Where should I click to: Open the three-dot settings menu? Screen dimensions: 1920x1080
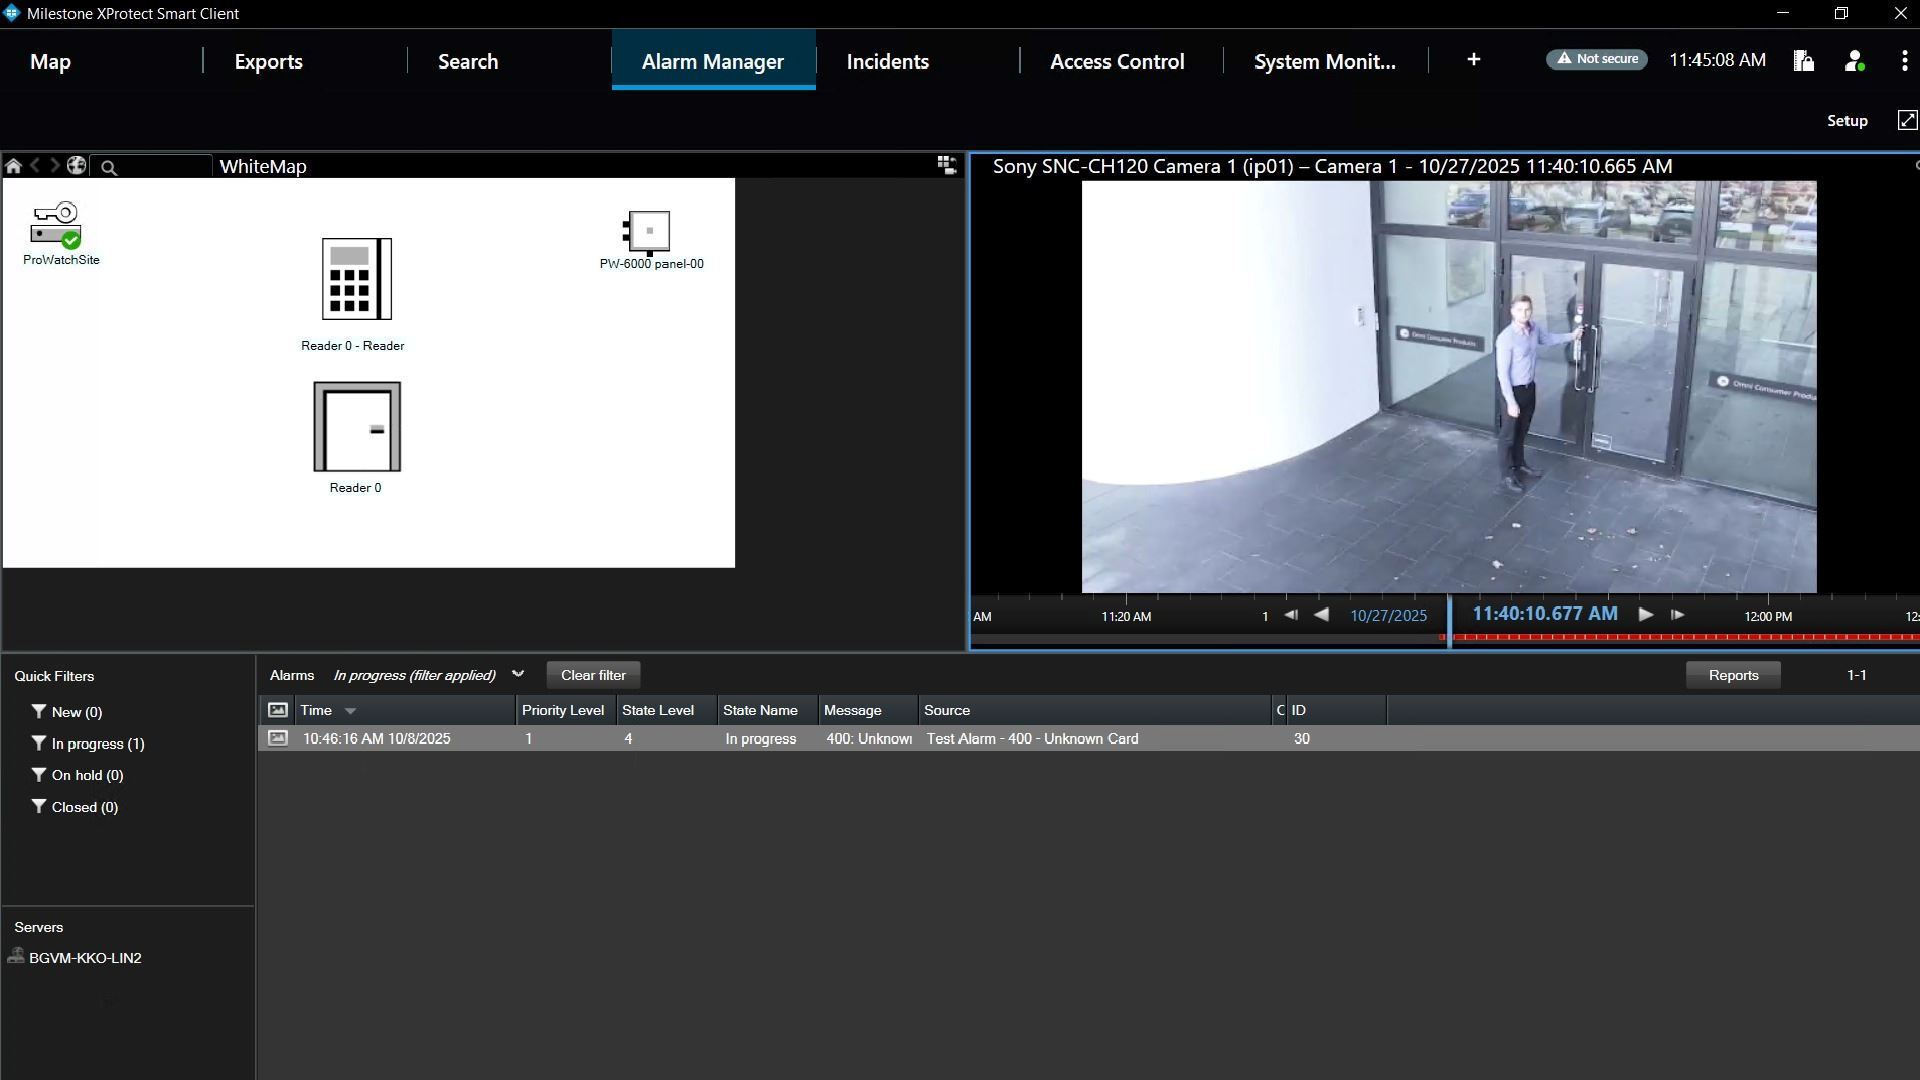click(1903, 61)
